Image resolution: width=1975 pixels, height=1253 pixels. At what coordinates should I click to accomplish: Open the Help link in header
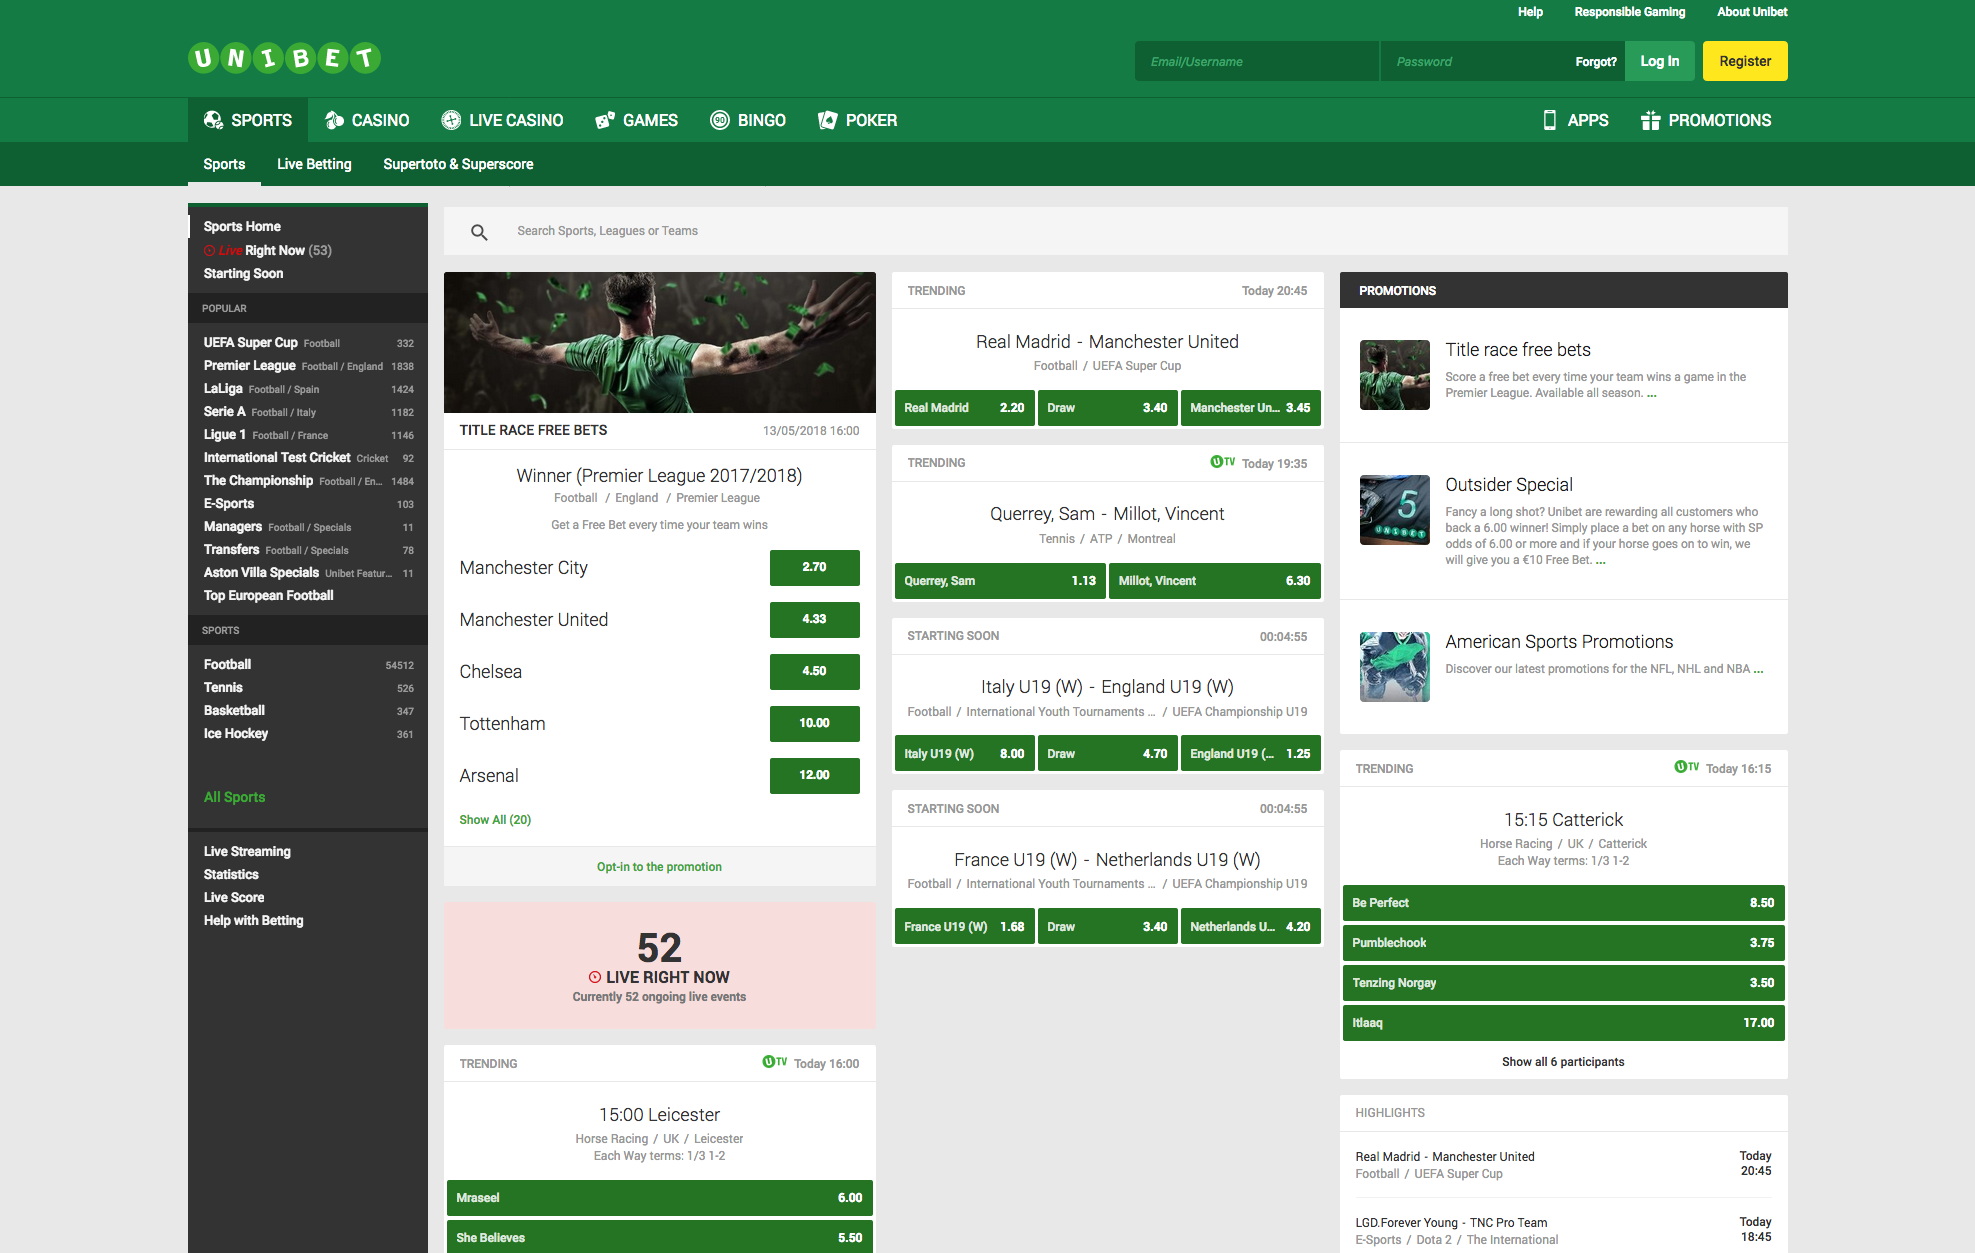[x=1530, y=12]
